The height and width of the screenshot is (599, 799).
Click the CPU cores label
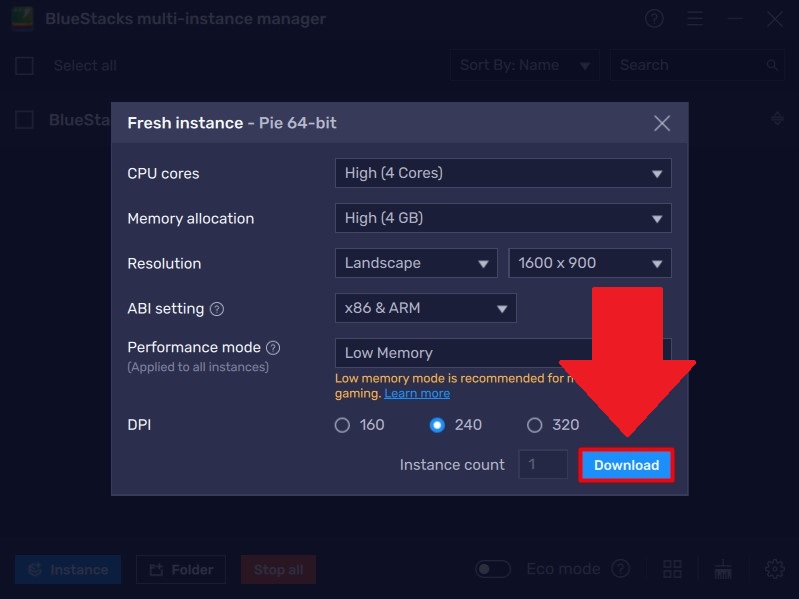click(163, 174)
